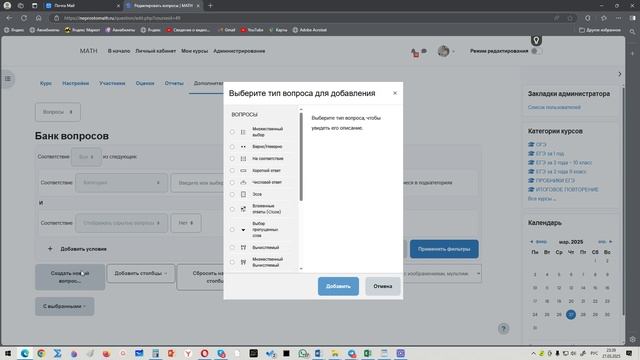Open the Все match-type dropdown
640x360 pixels.
[86, 157]
